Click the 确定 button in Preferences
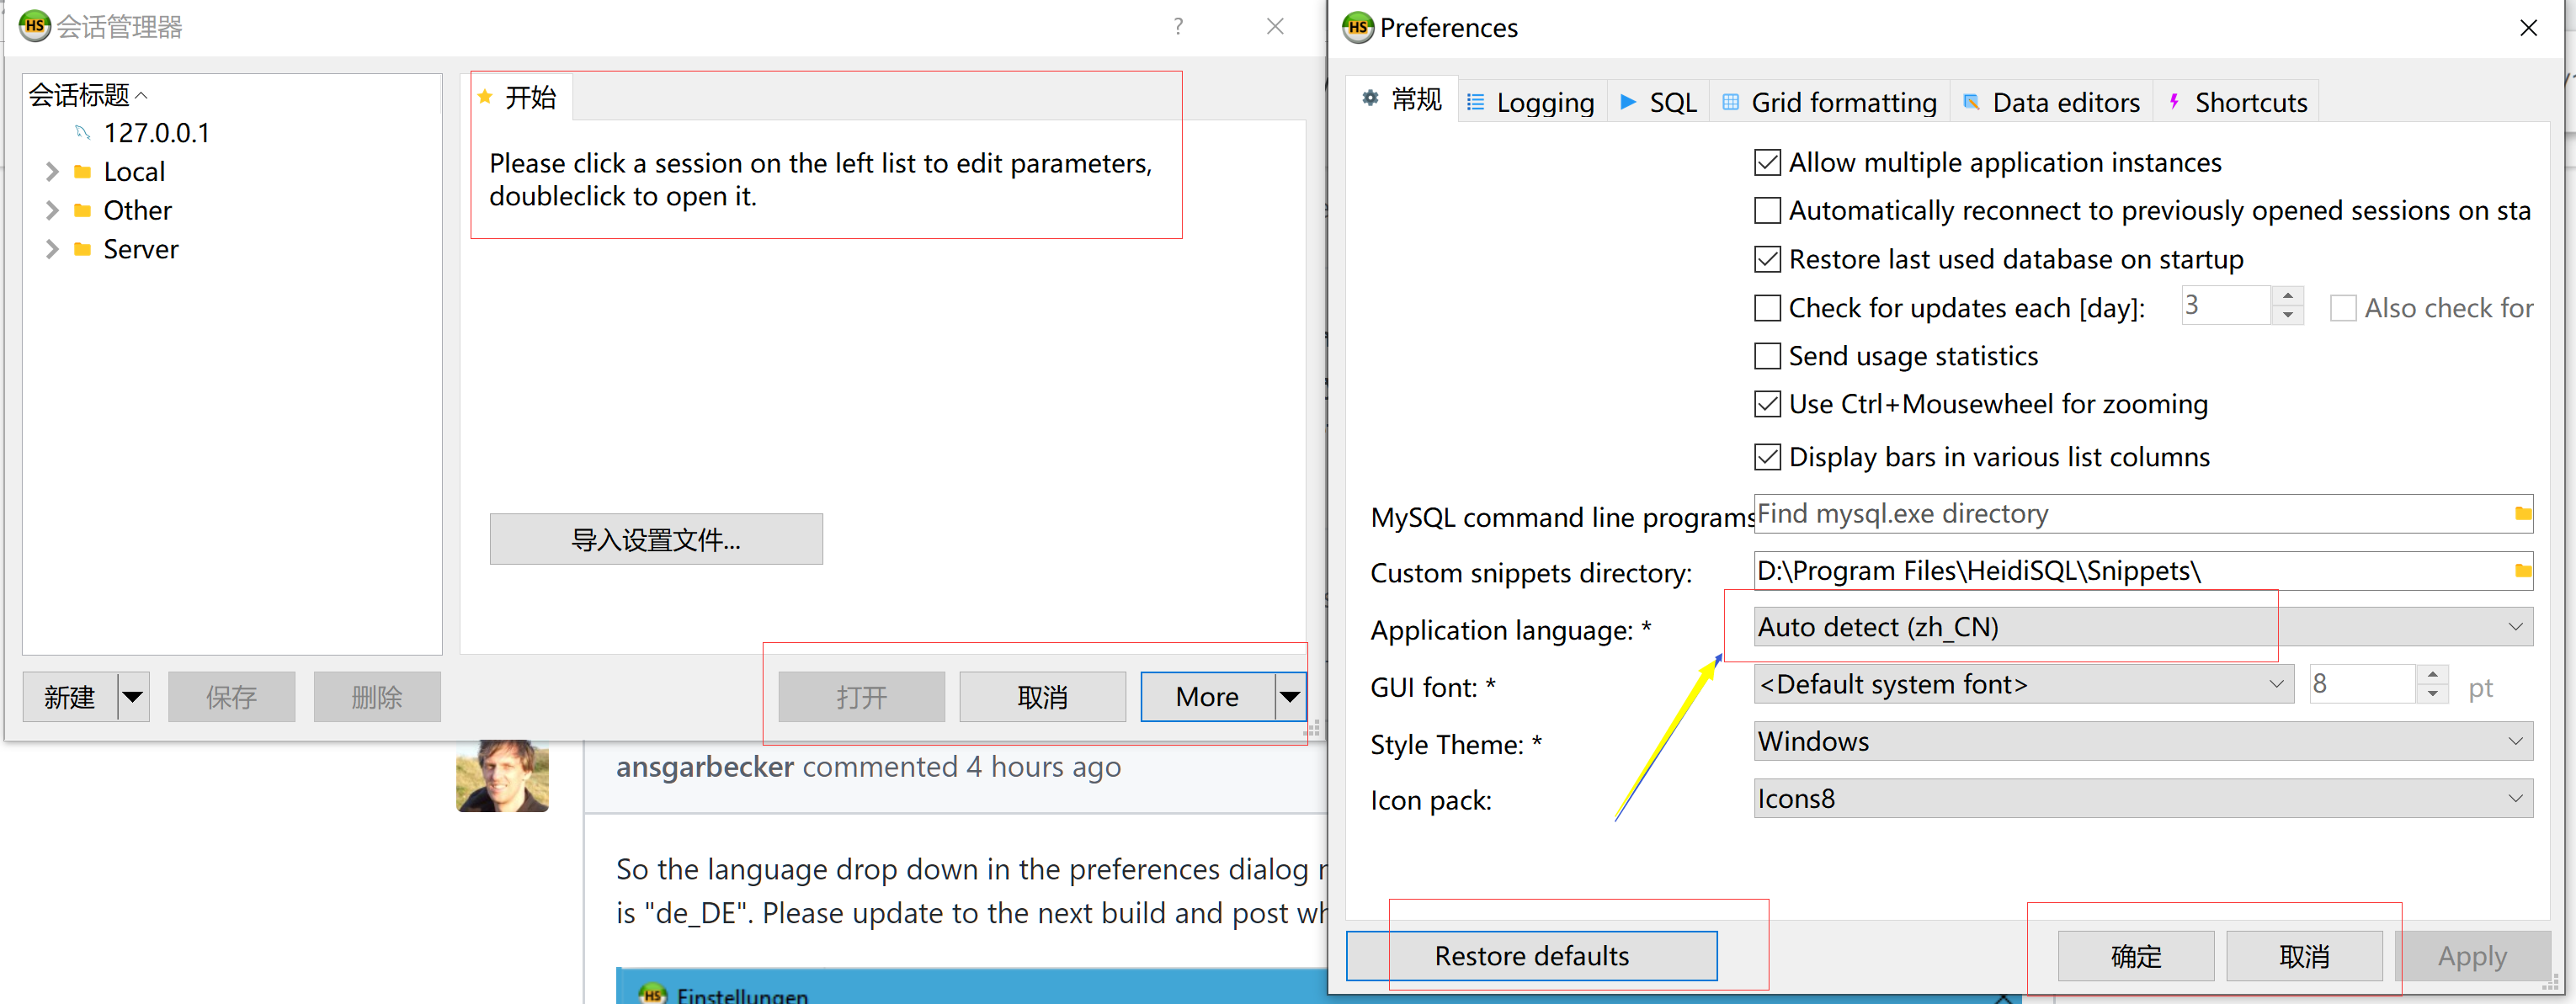This screenshot has height=1004, width=2576. coord(2135,956)
